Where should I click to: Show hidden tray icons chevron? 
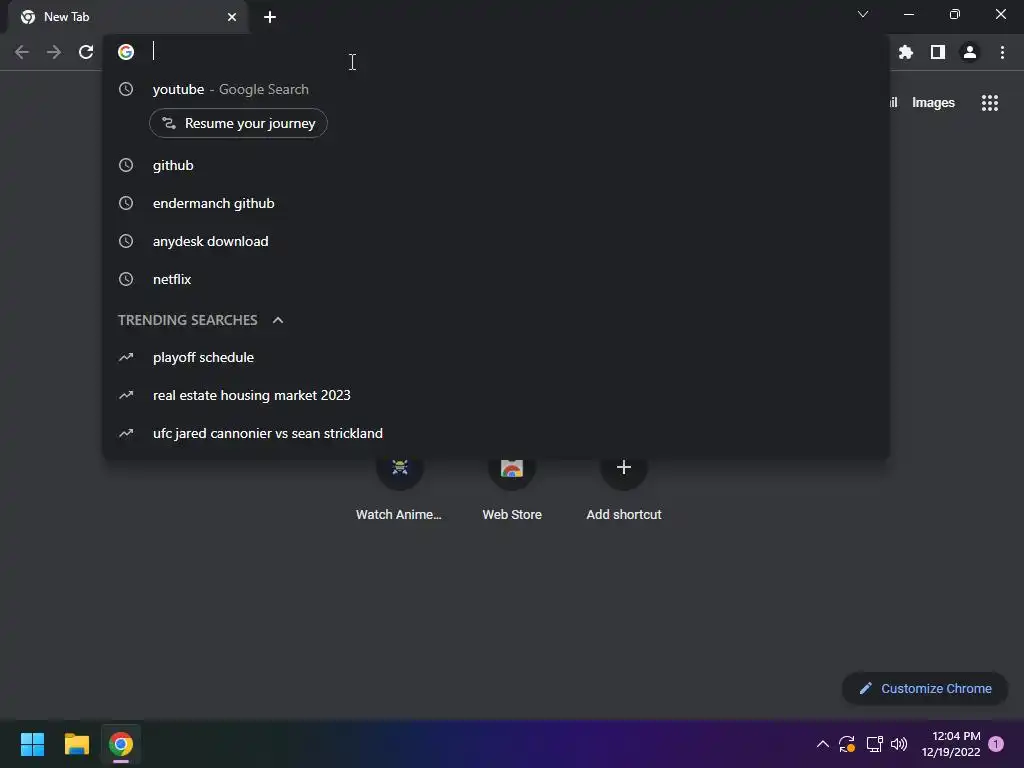[x=823, y=744]
